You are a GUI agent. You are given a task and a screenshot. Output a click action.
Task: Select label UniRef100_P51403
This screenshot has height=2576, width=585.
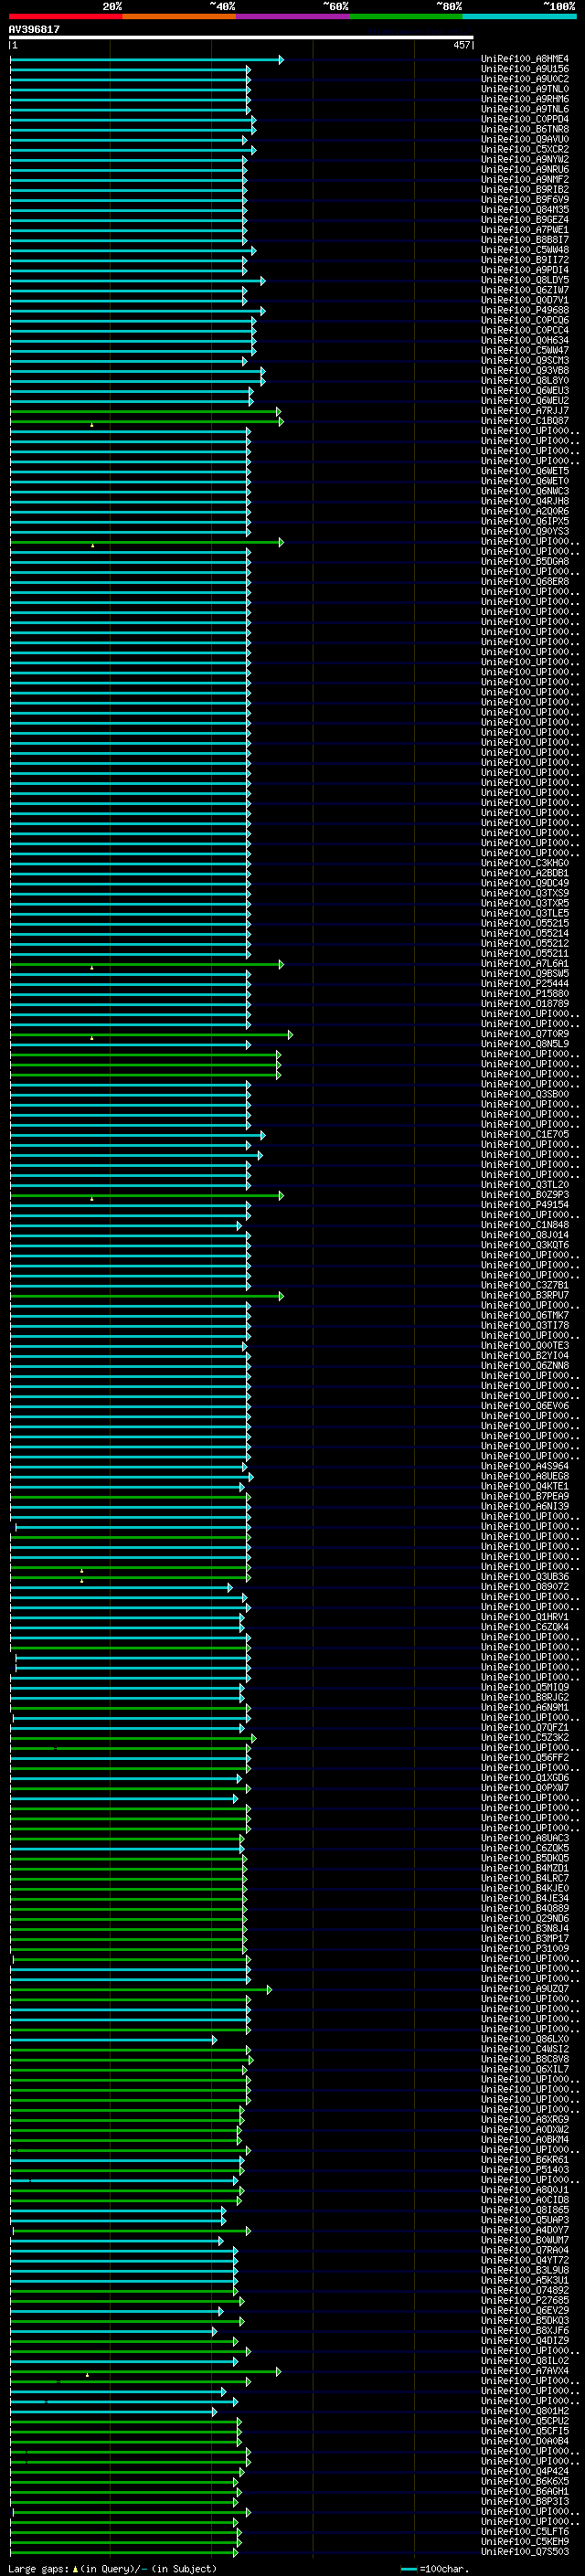(x=524, y=2170)
